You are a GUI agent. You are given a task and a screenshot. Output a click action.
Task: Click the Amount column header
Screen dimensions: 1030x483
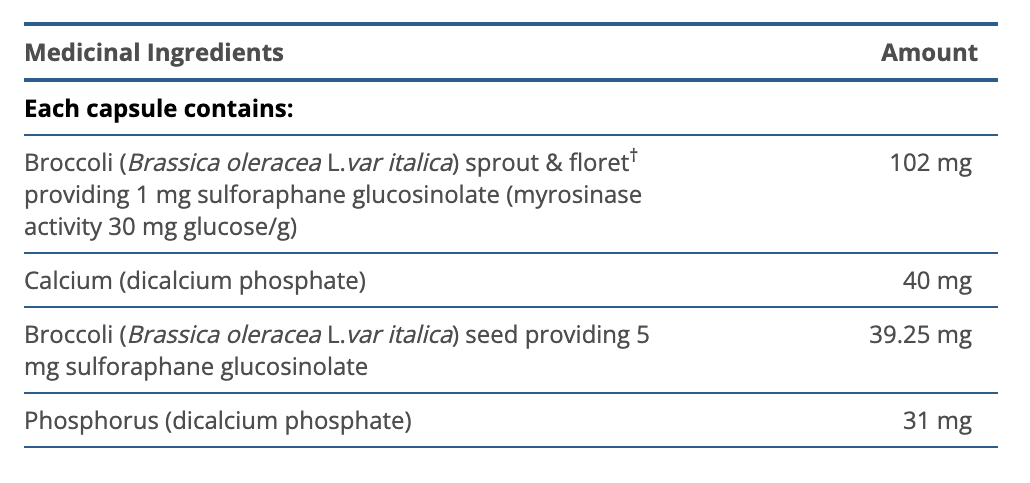929,53
